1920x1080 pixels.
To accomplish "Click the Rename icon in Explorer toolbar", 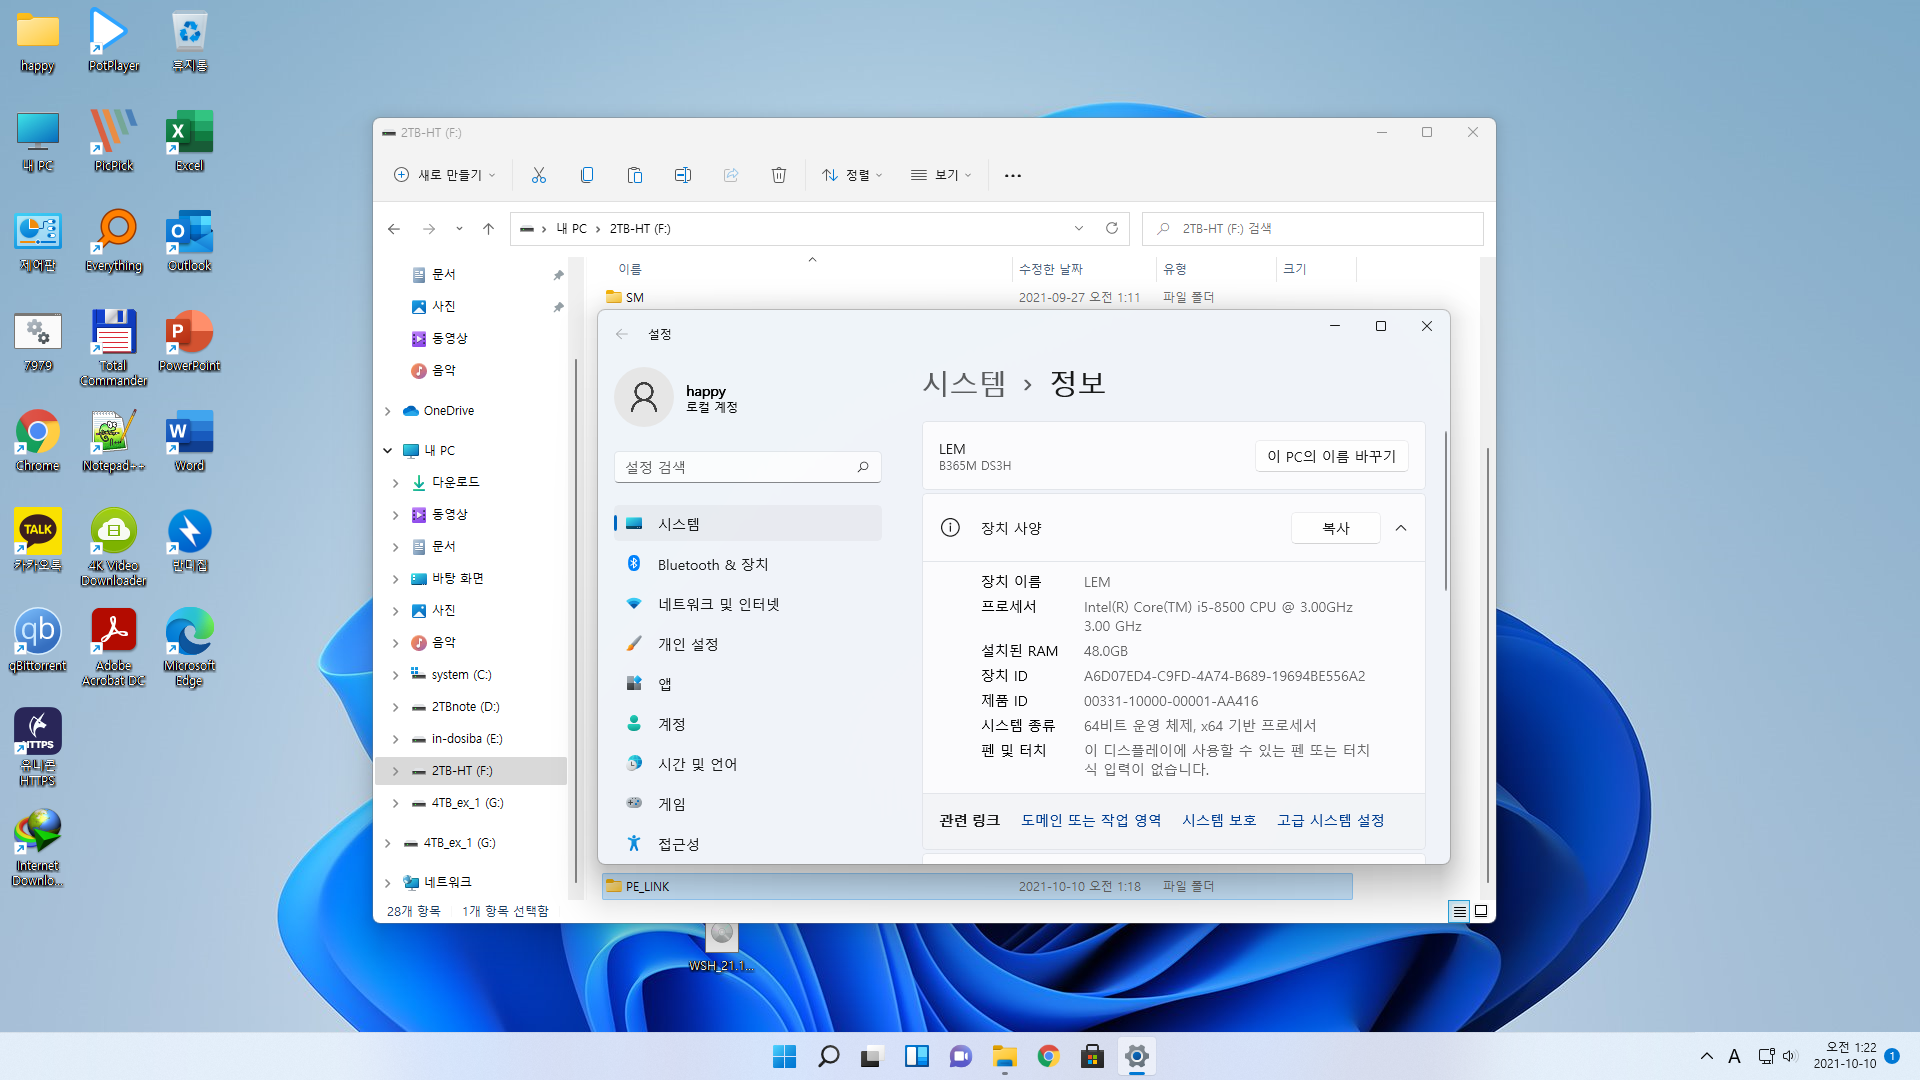I will click(x=683, y=175).
